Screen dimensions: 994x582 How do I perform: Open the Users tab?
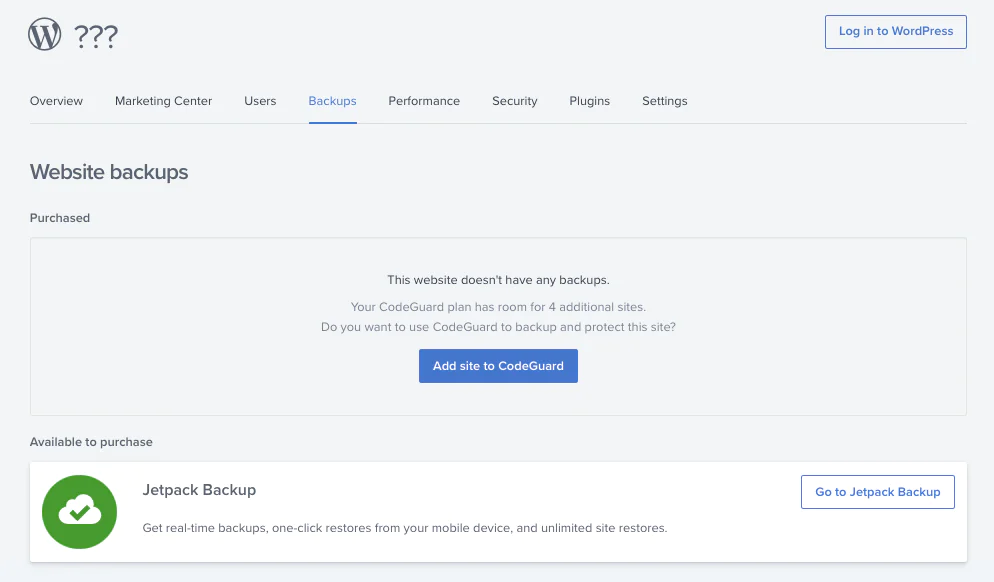(x=260, y=101)
